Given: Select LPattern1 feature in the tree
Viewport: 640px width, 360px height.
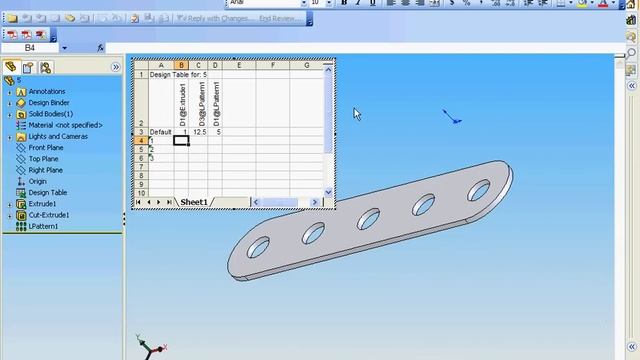Looking at the screenshot, I should [43, 226].
